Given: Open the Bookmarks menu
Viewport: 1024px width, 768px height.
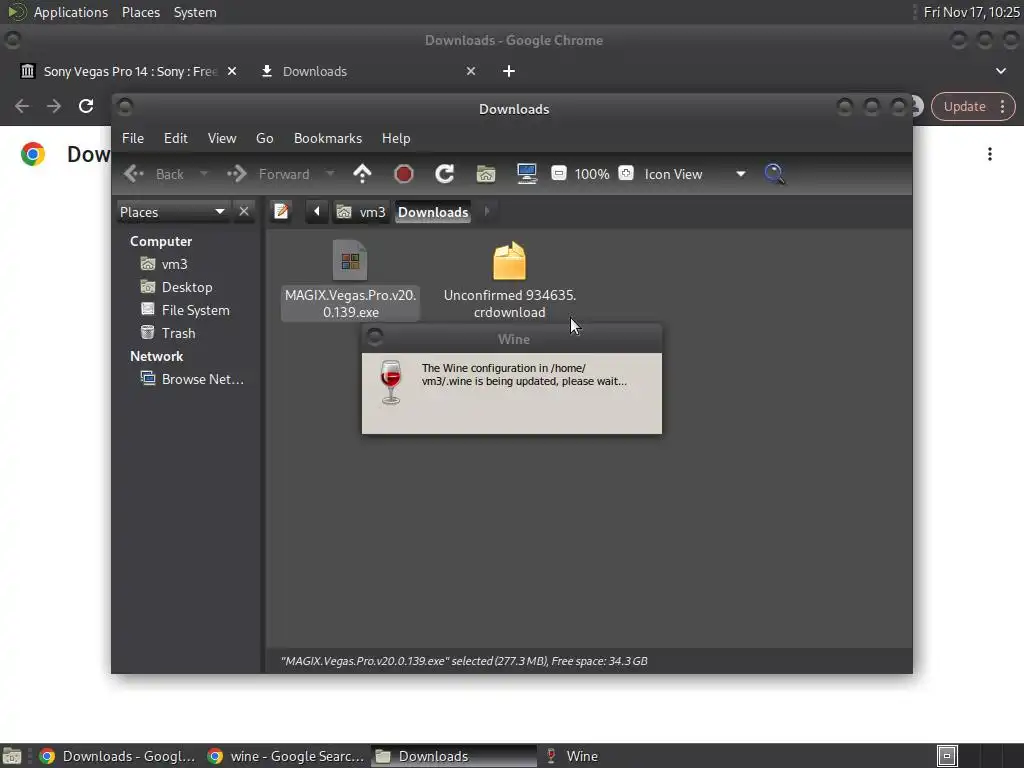Looking at the screenshot, I should click(327, 138).
